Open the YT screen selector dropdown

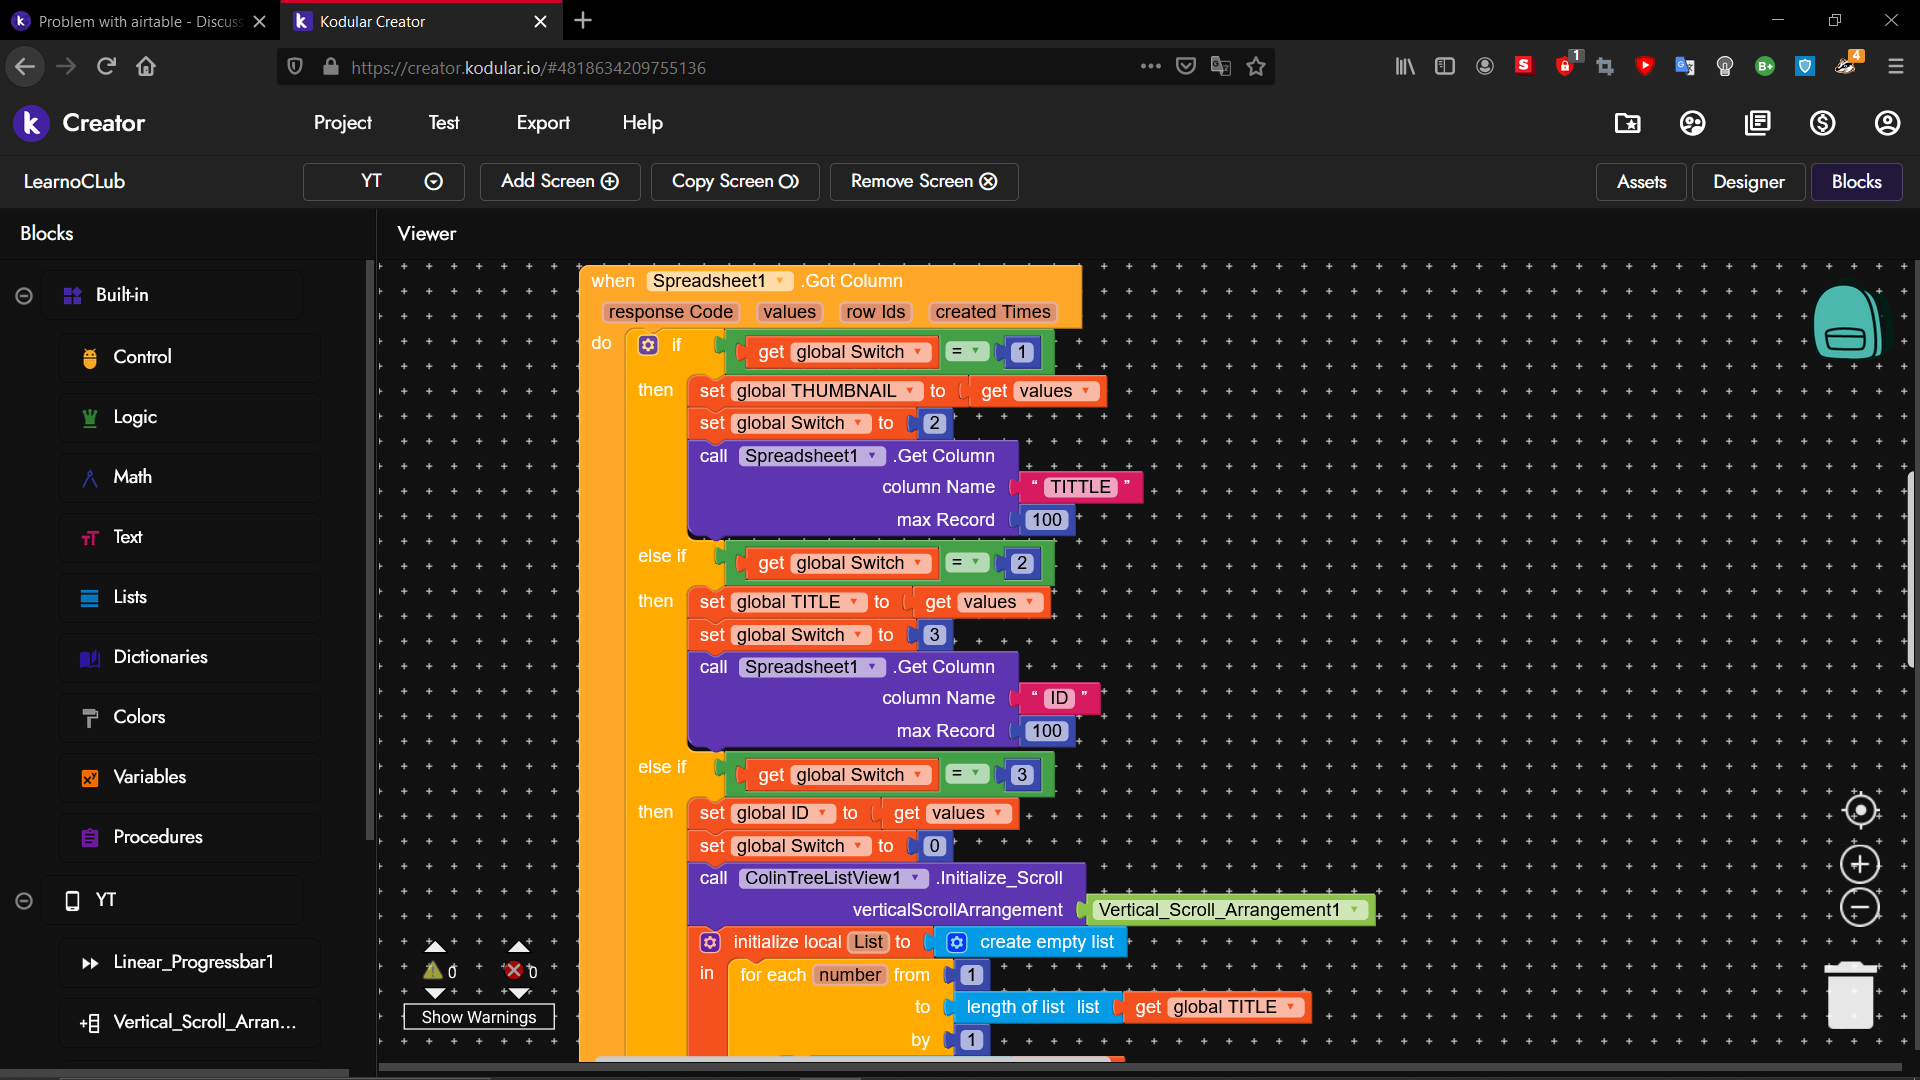tap(384, 181)
